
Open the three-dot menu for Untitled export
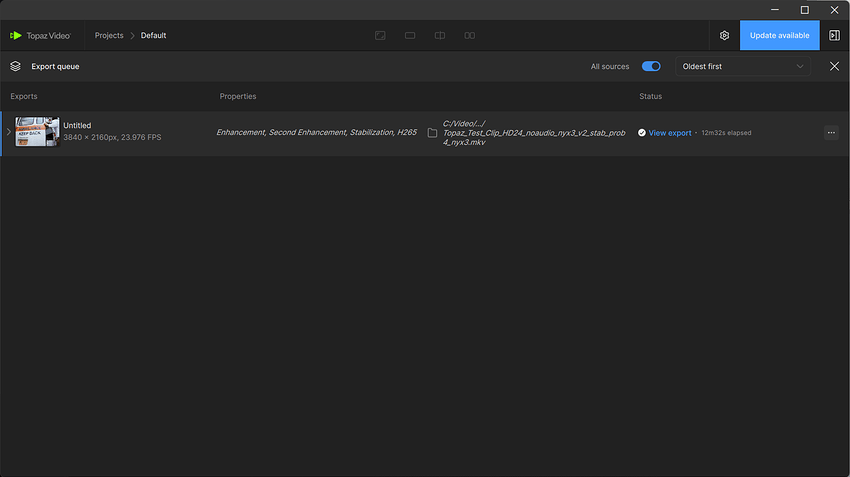click(x=831, y=132)
